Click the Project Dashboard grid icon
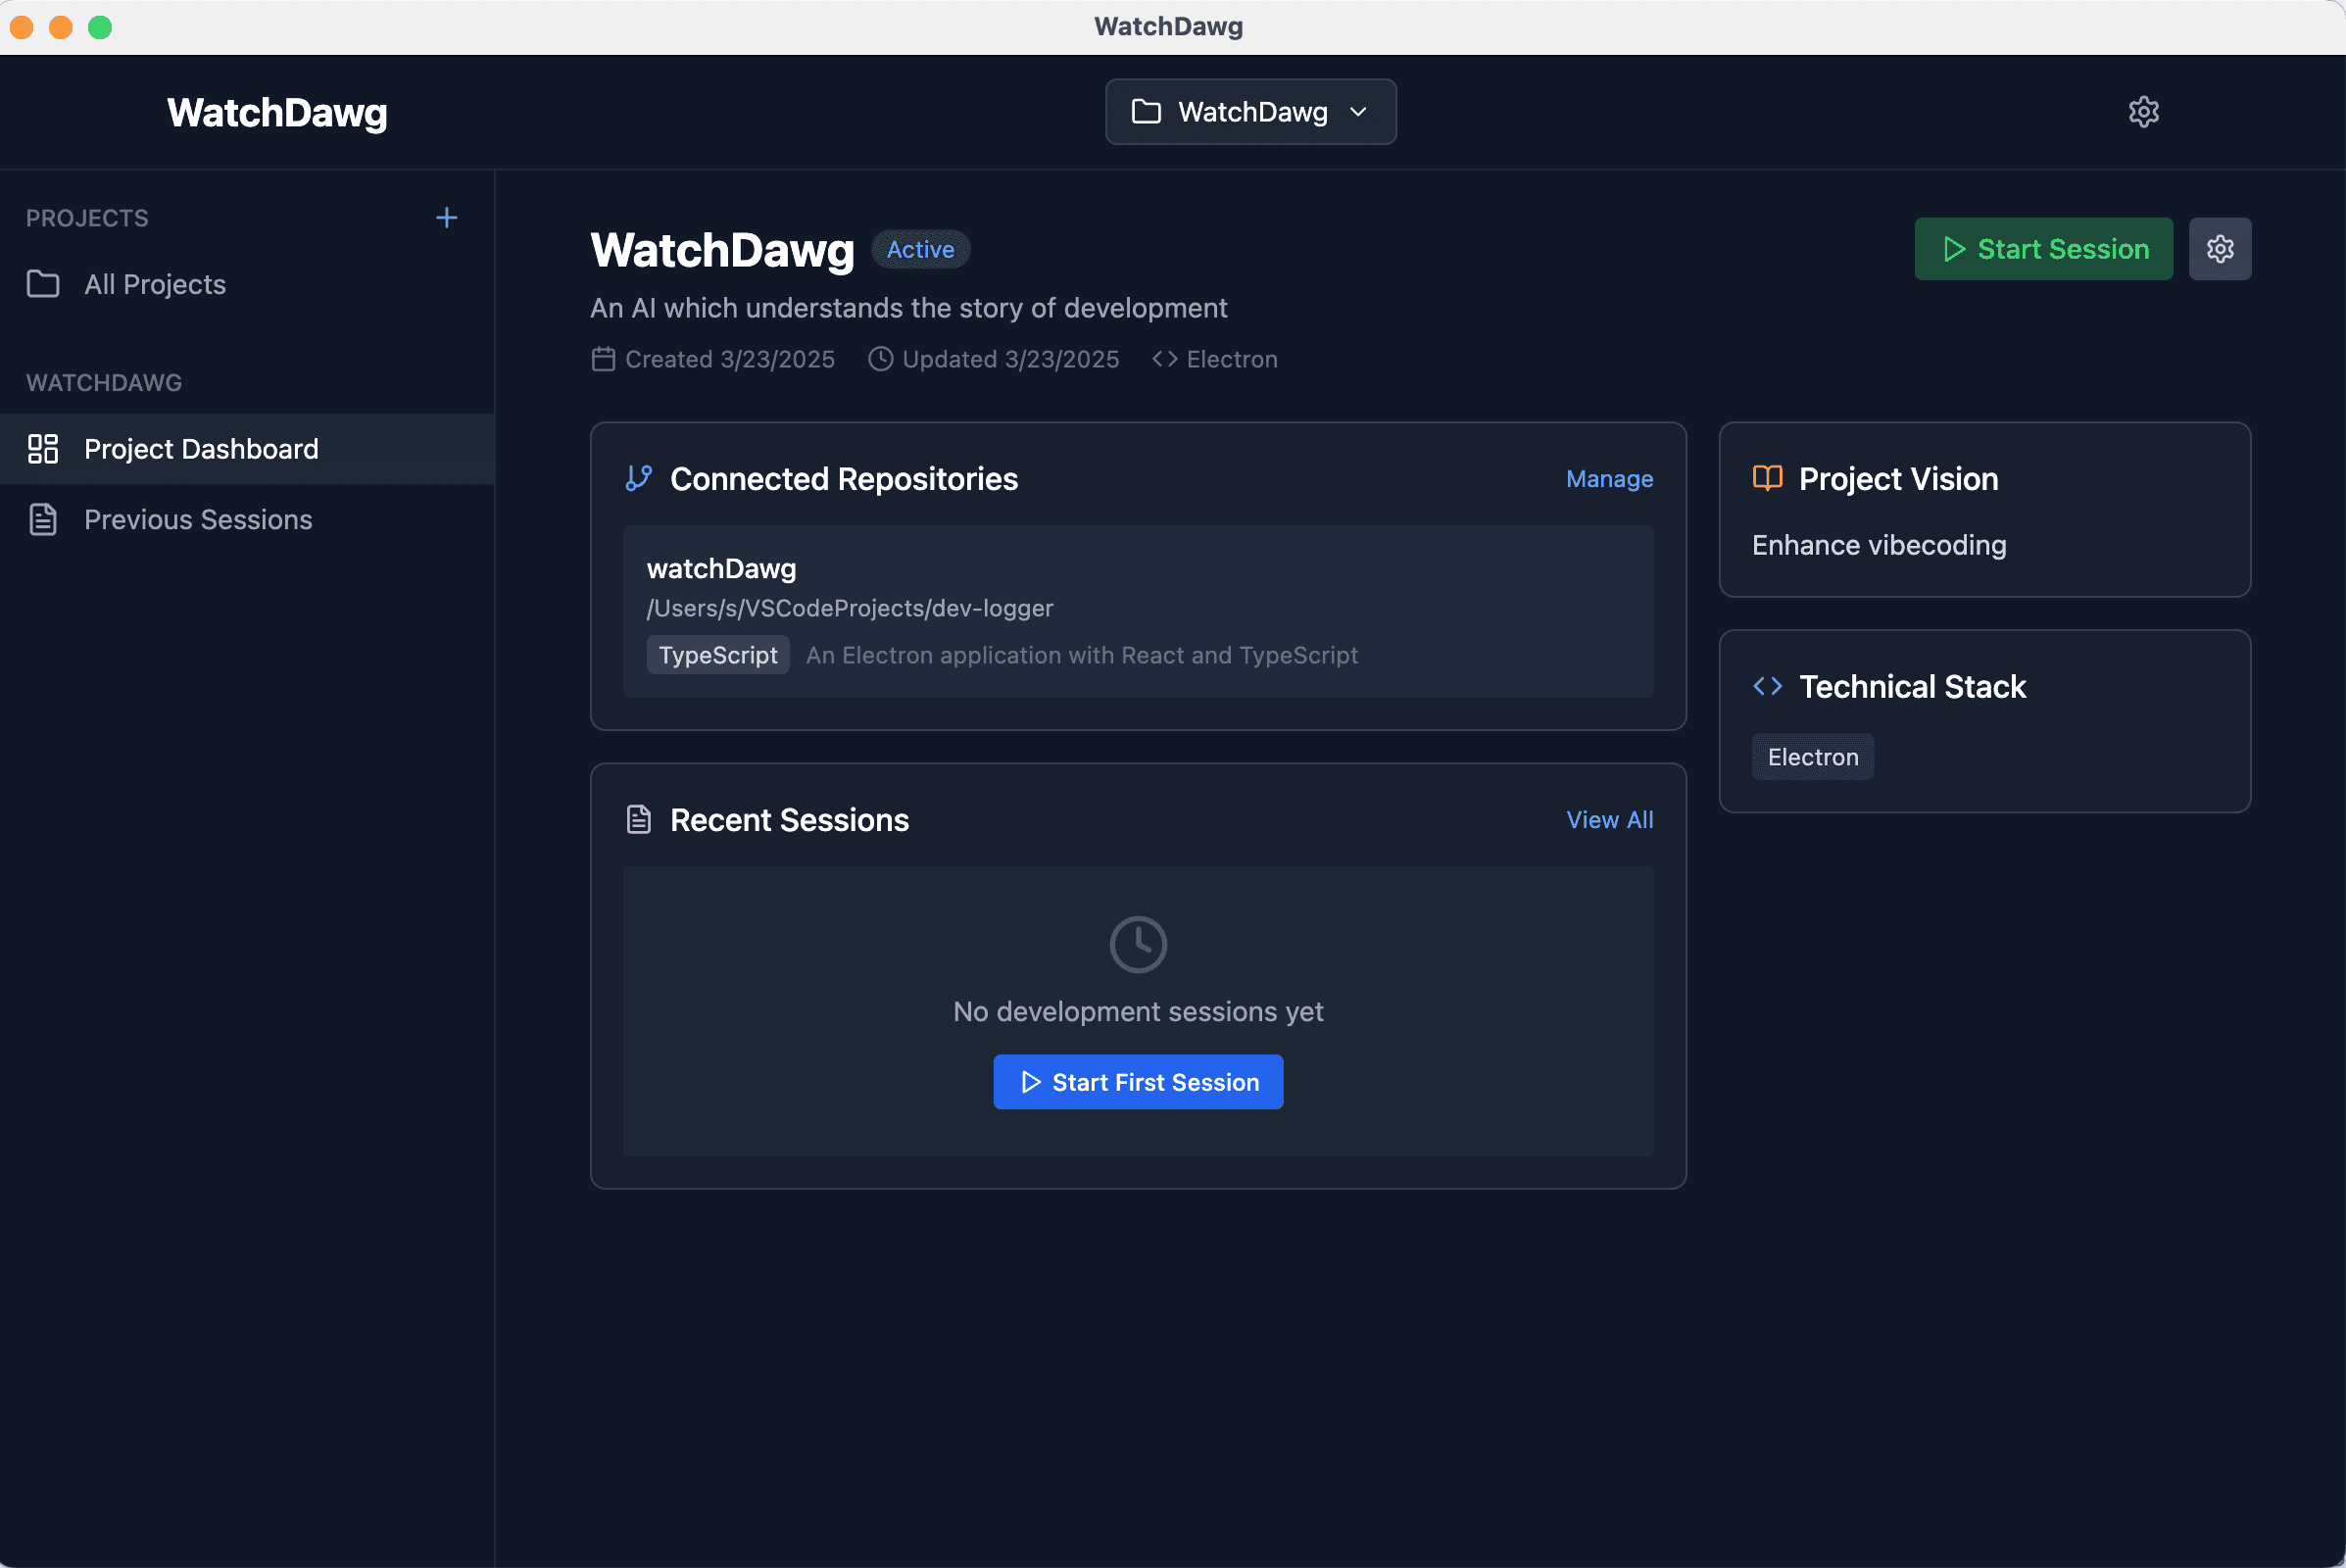Image resolution: width=2346 pixels, height=1568 pixels. tap(43, 449)
